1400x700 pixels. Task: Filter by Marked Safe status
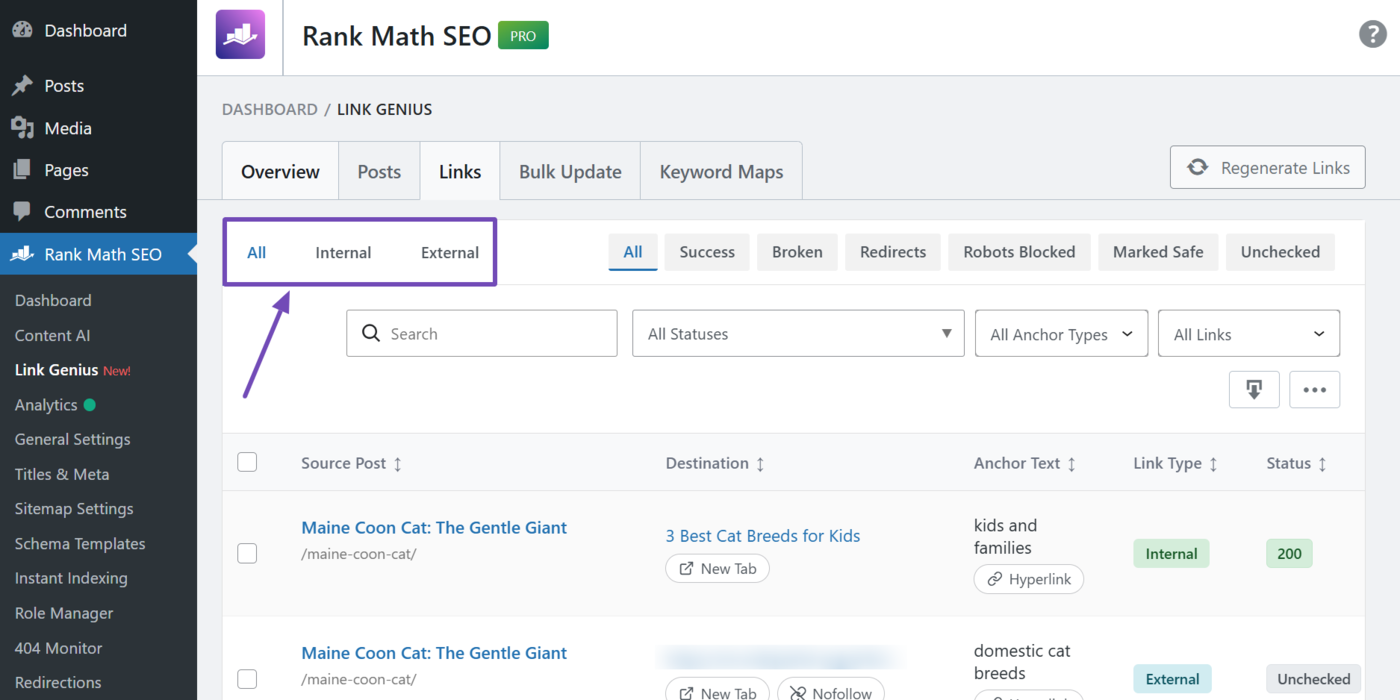1158,252
